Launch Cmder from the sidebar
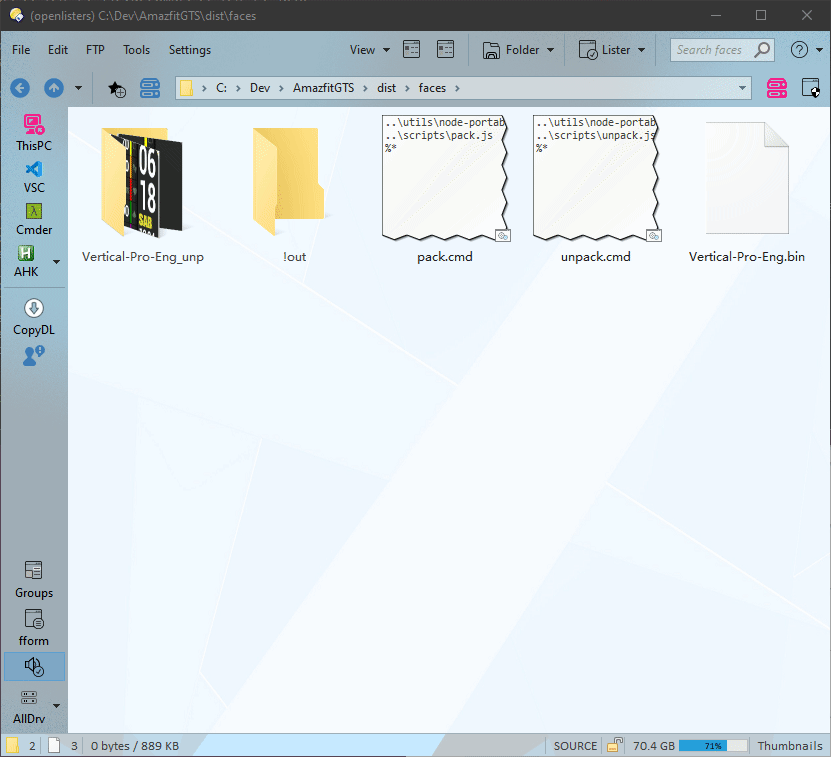The width and height of the screenshot is (831, 757). pos(34,219)
